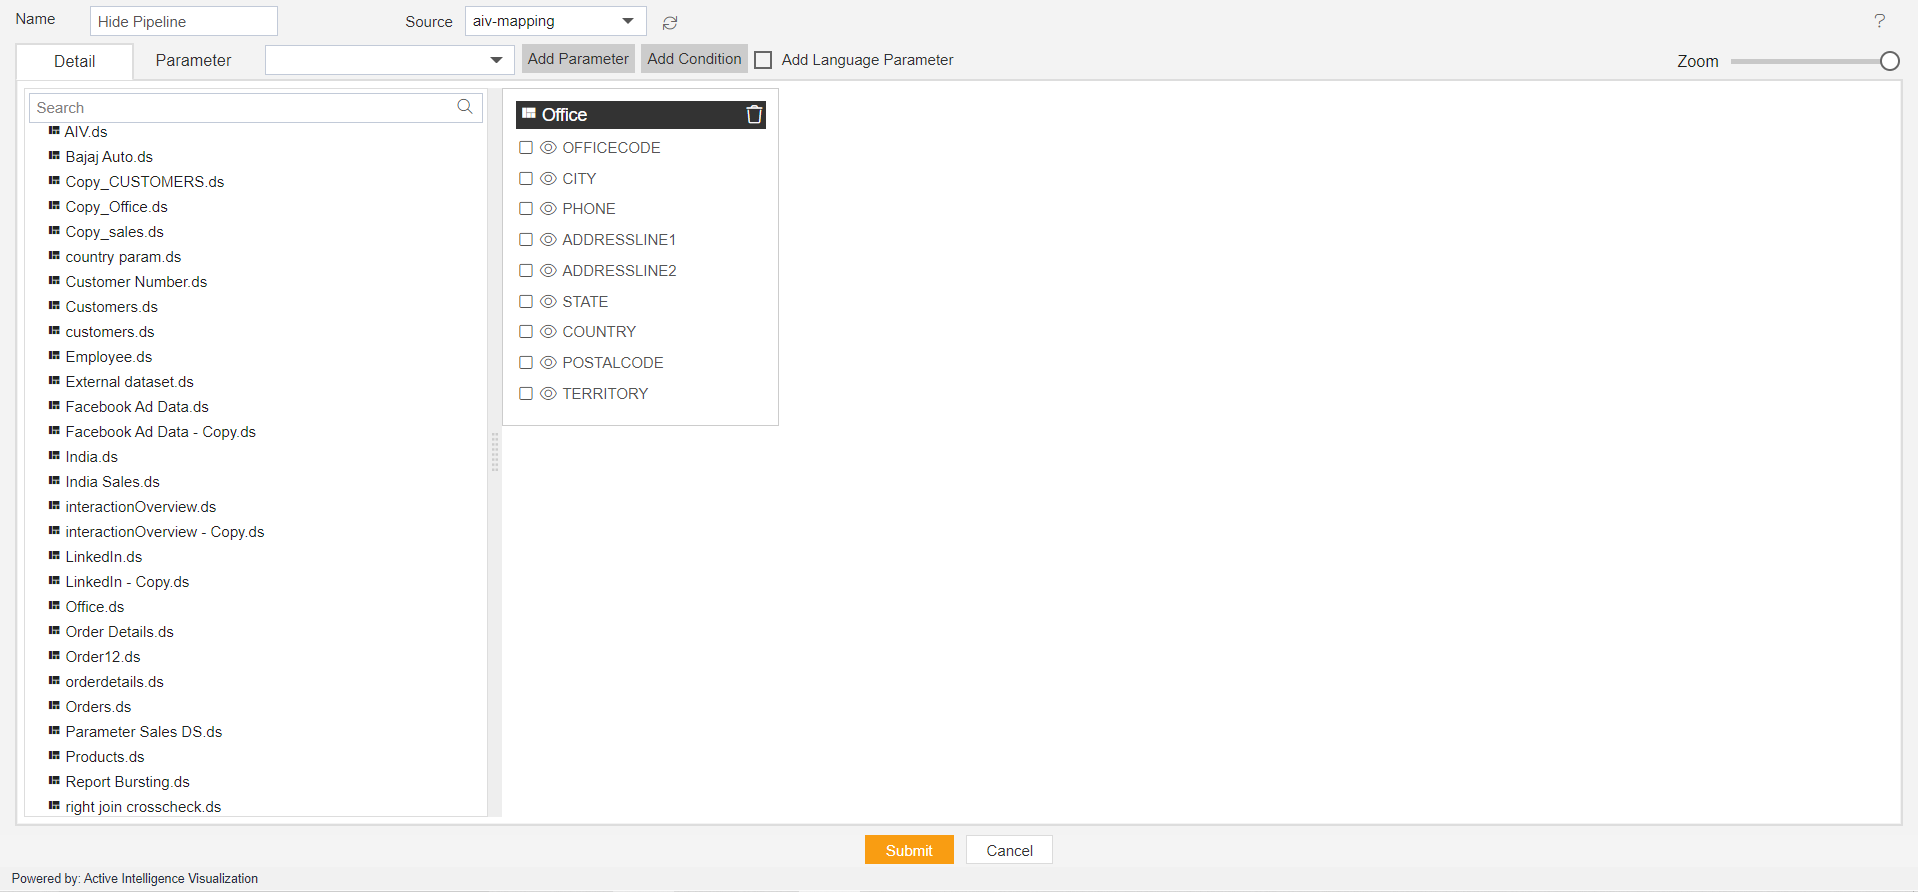This screenshot has height=892, width=1918.
Task: Toggle eye icon for PHONE column
Action: click(548, 208)
